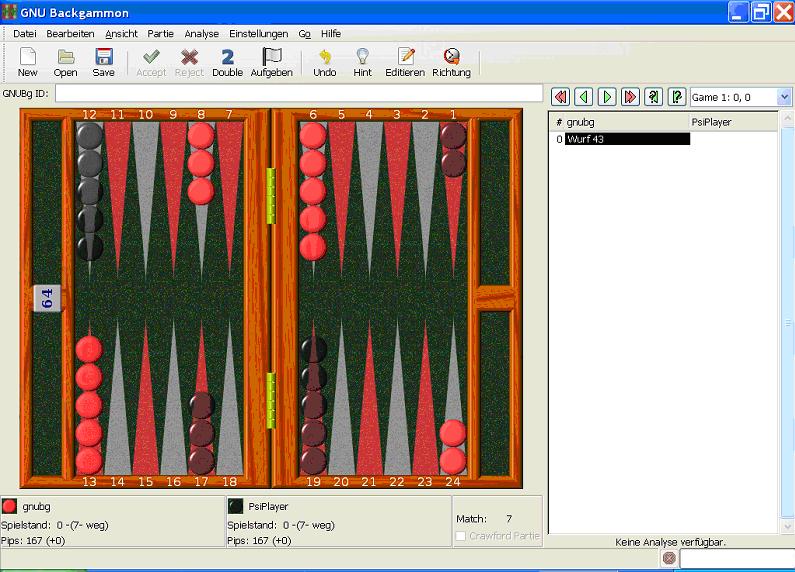
Task: Click the GNU Backgammon title bar icon
Action: (x=9, y=12)
